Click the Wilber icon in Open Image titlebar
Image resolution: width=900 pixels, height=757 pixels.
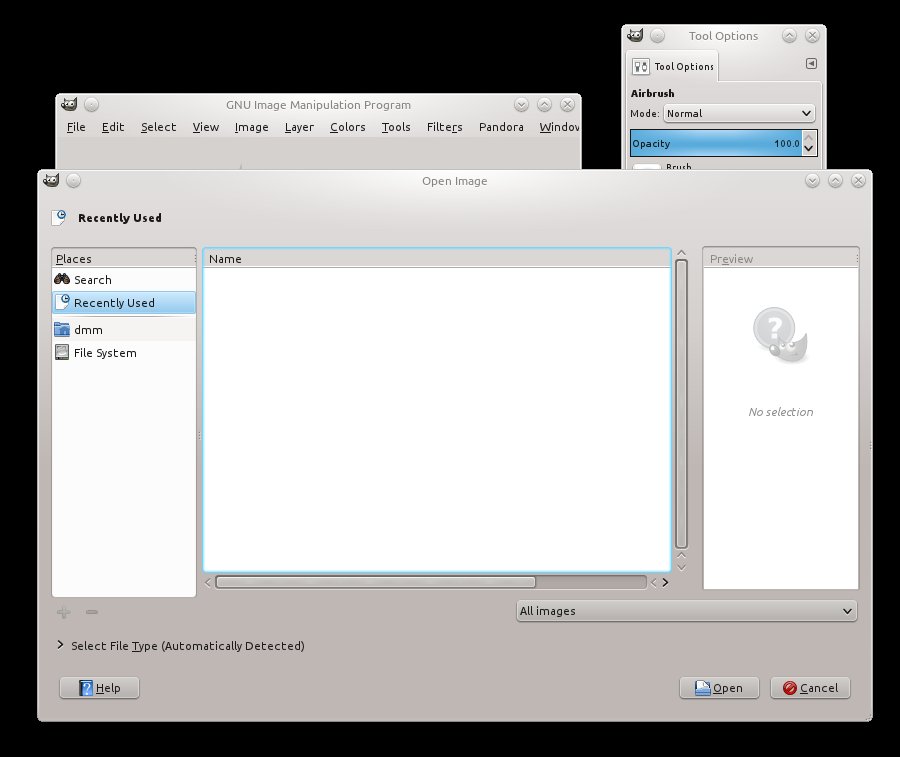click(51, 180)
